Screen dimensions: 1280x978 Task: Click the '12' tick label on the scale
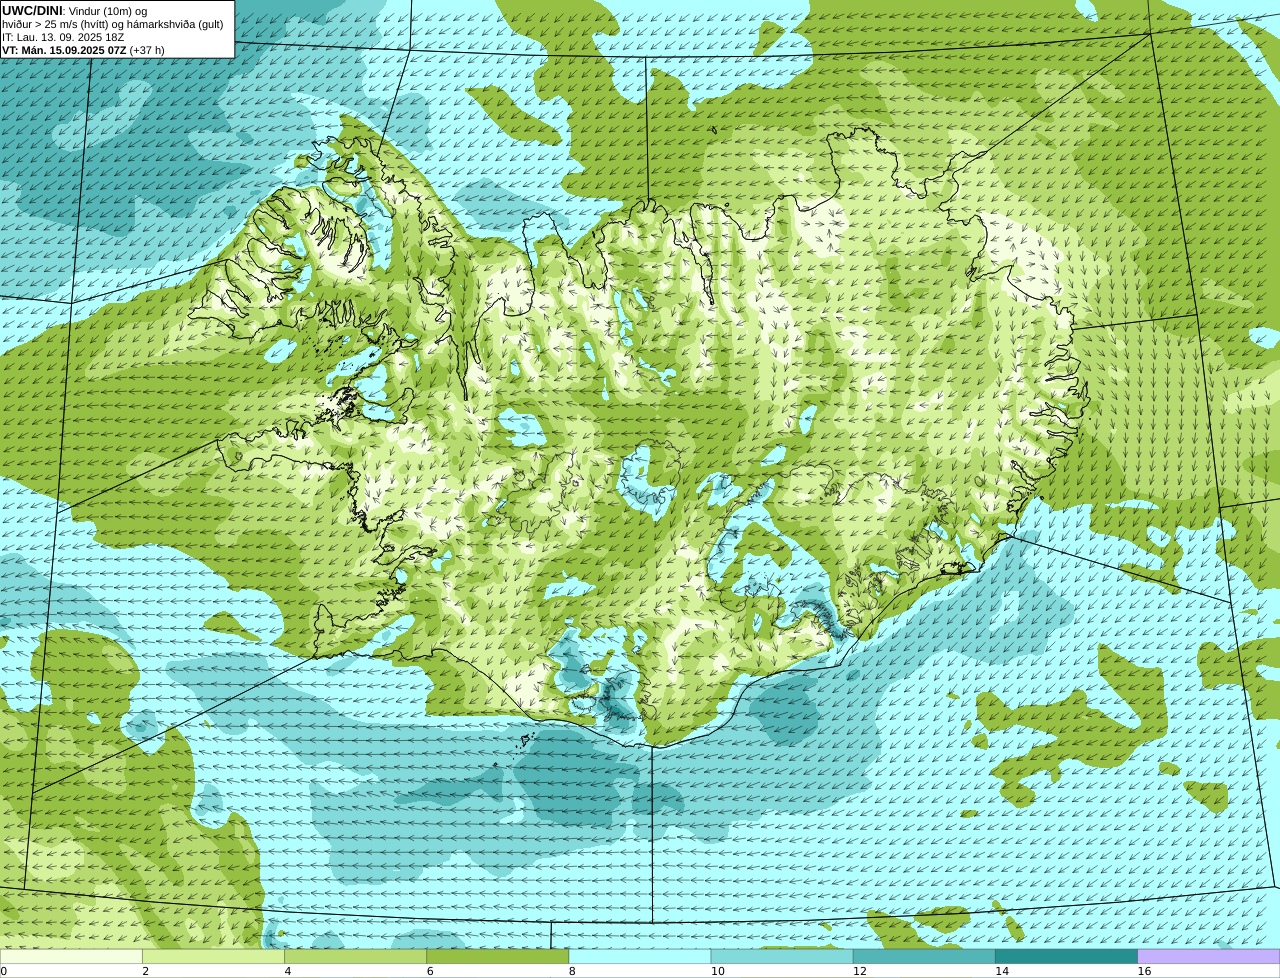tap(859, 971)
